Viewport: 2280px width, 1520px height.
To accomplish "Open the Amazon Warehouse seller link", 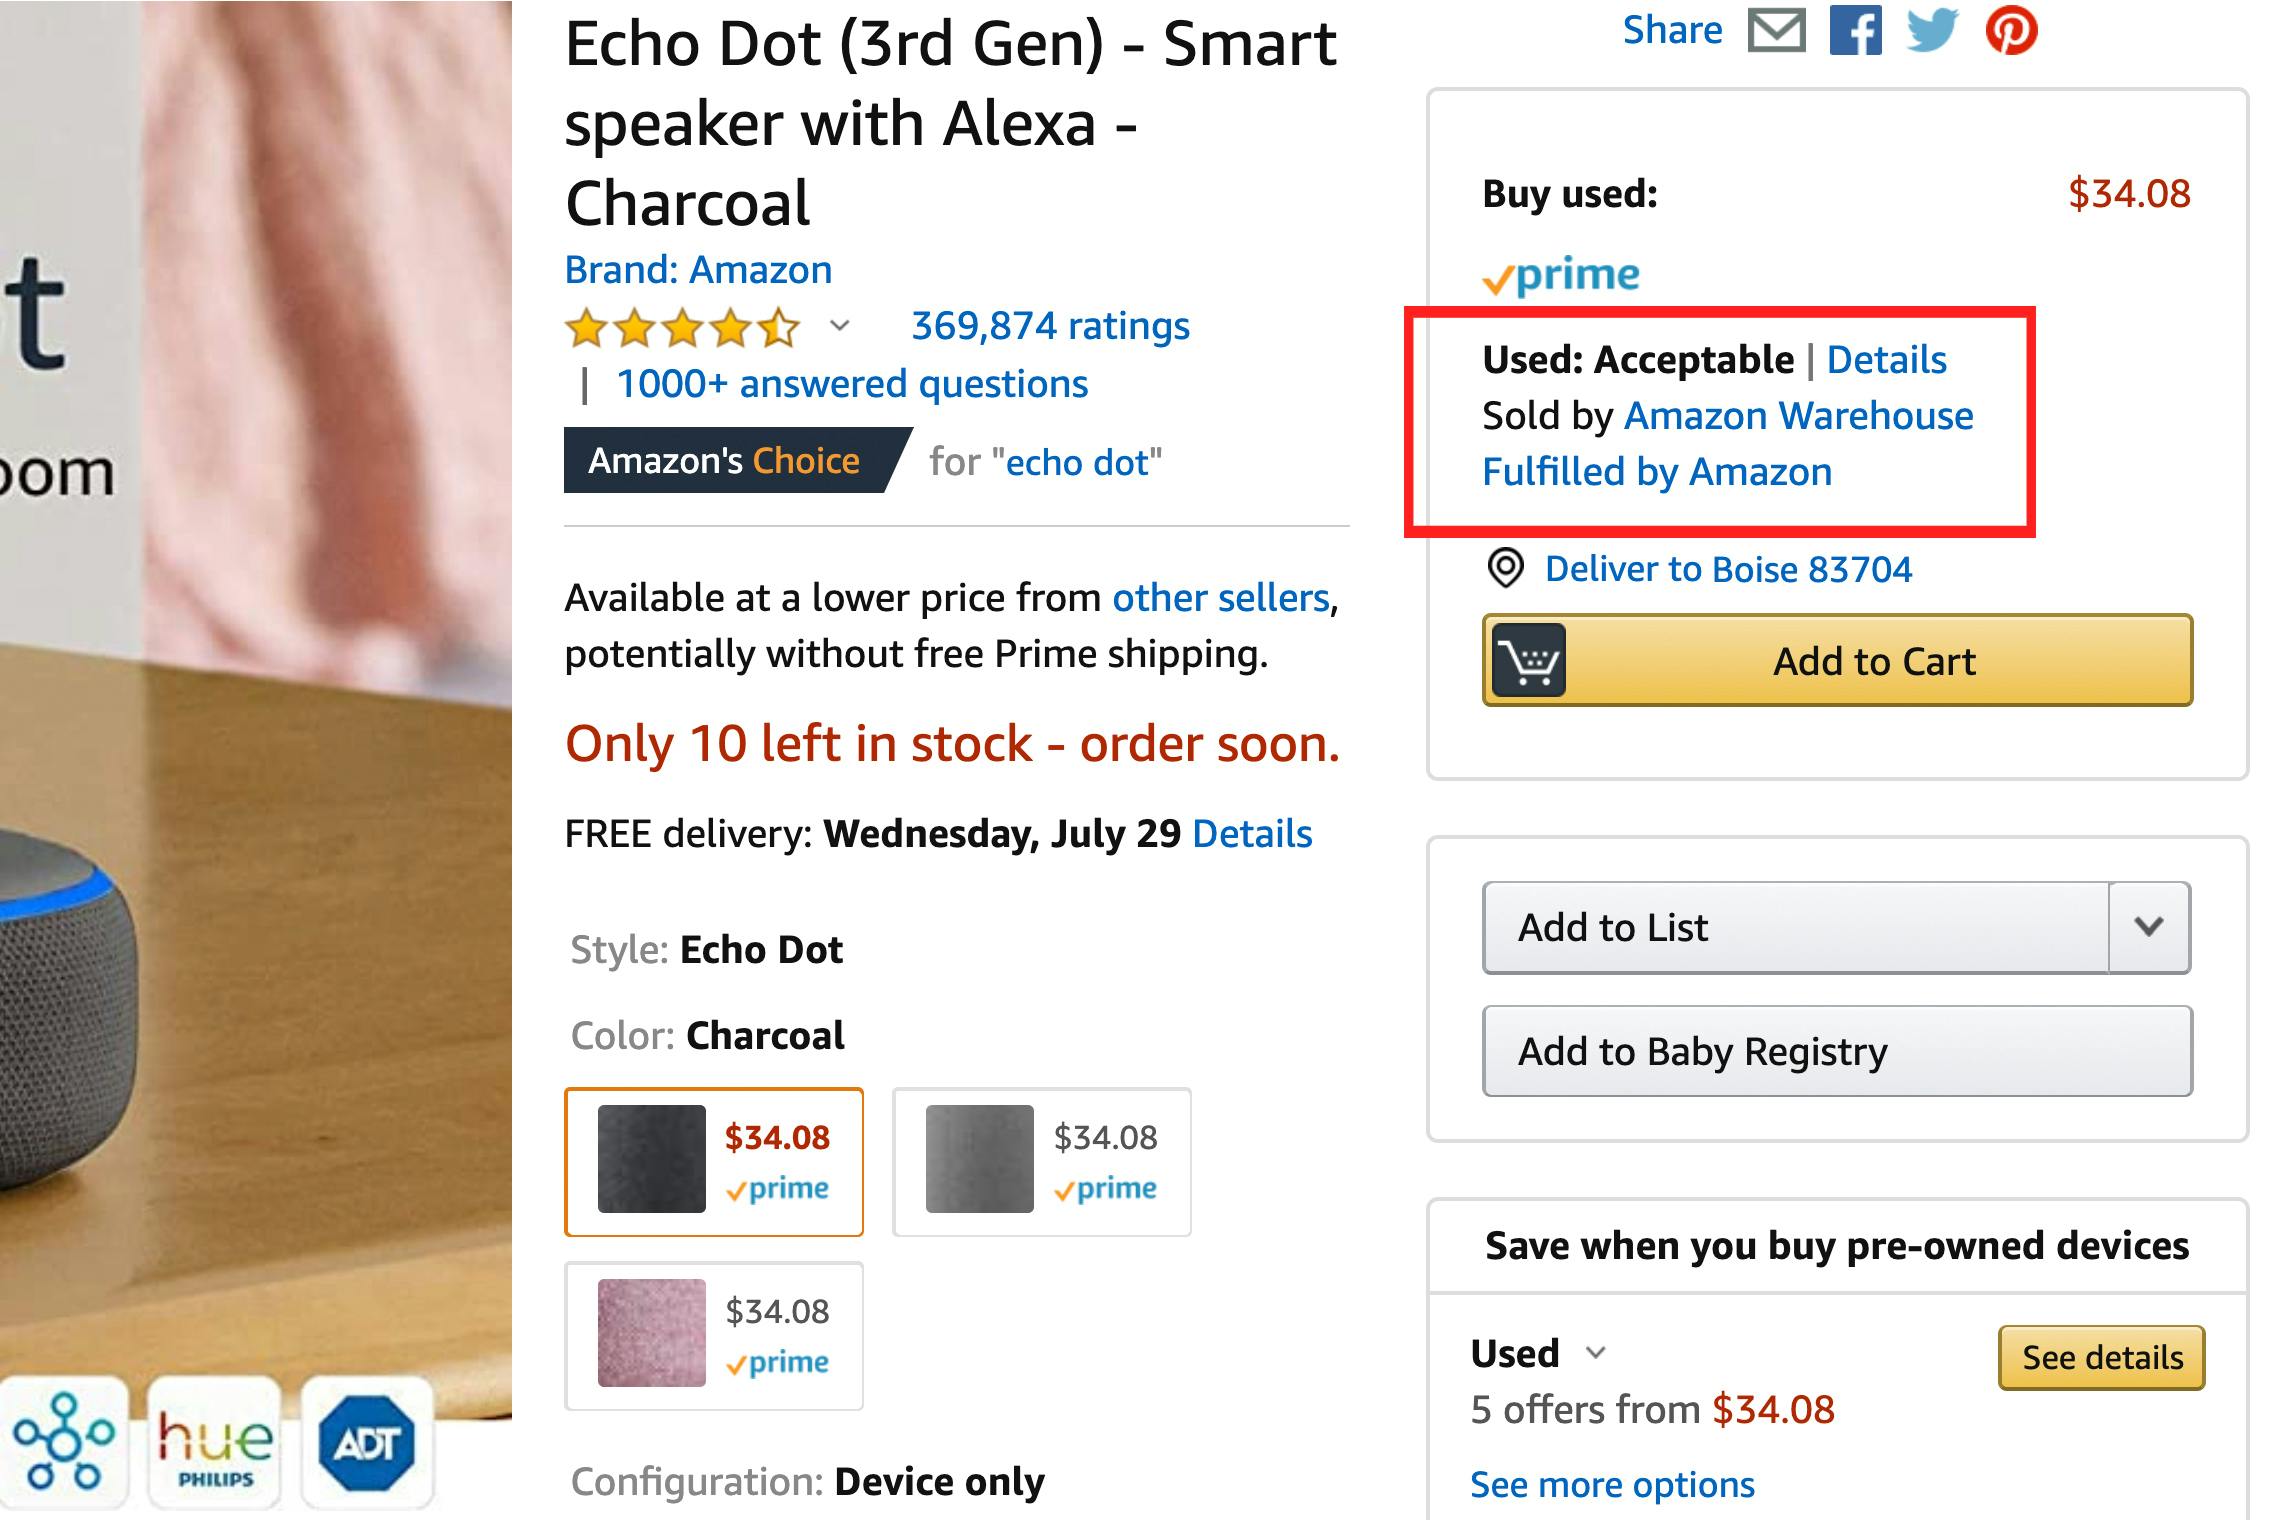I will coord(1798,416).
